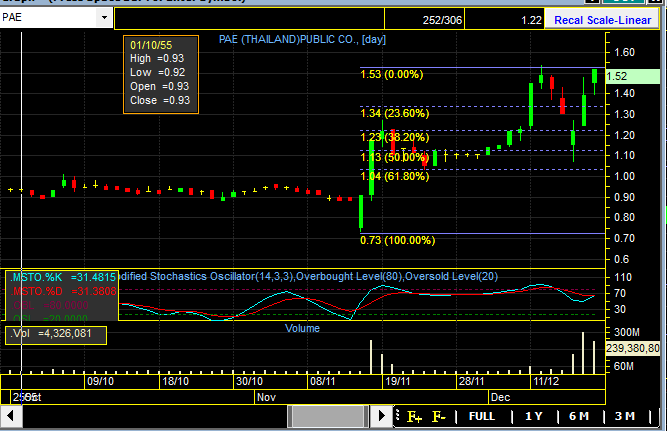The image size is (667, 431).
Task: Click the PAE symbol input field
Action: pos(49,18)
